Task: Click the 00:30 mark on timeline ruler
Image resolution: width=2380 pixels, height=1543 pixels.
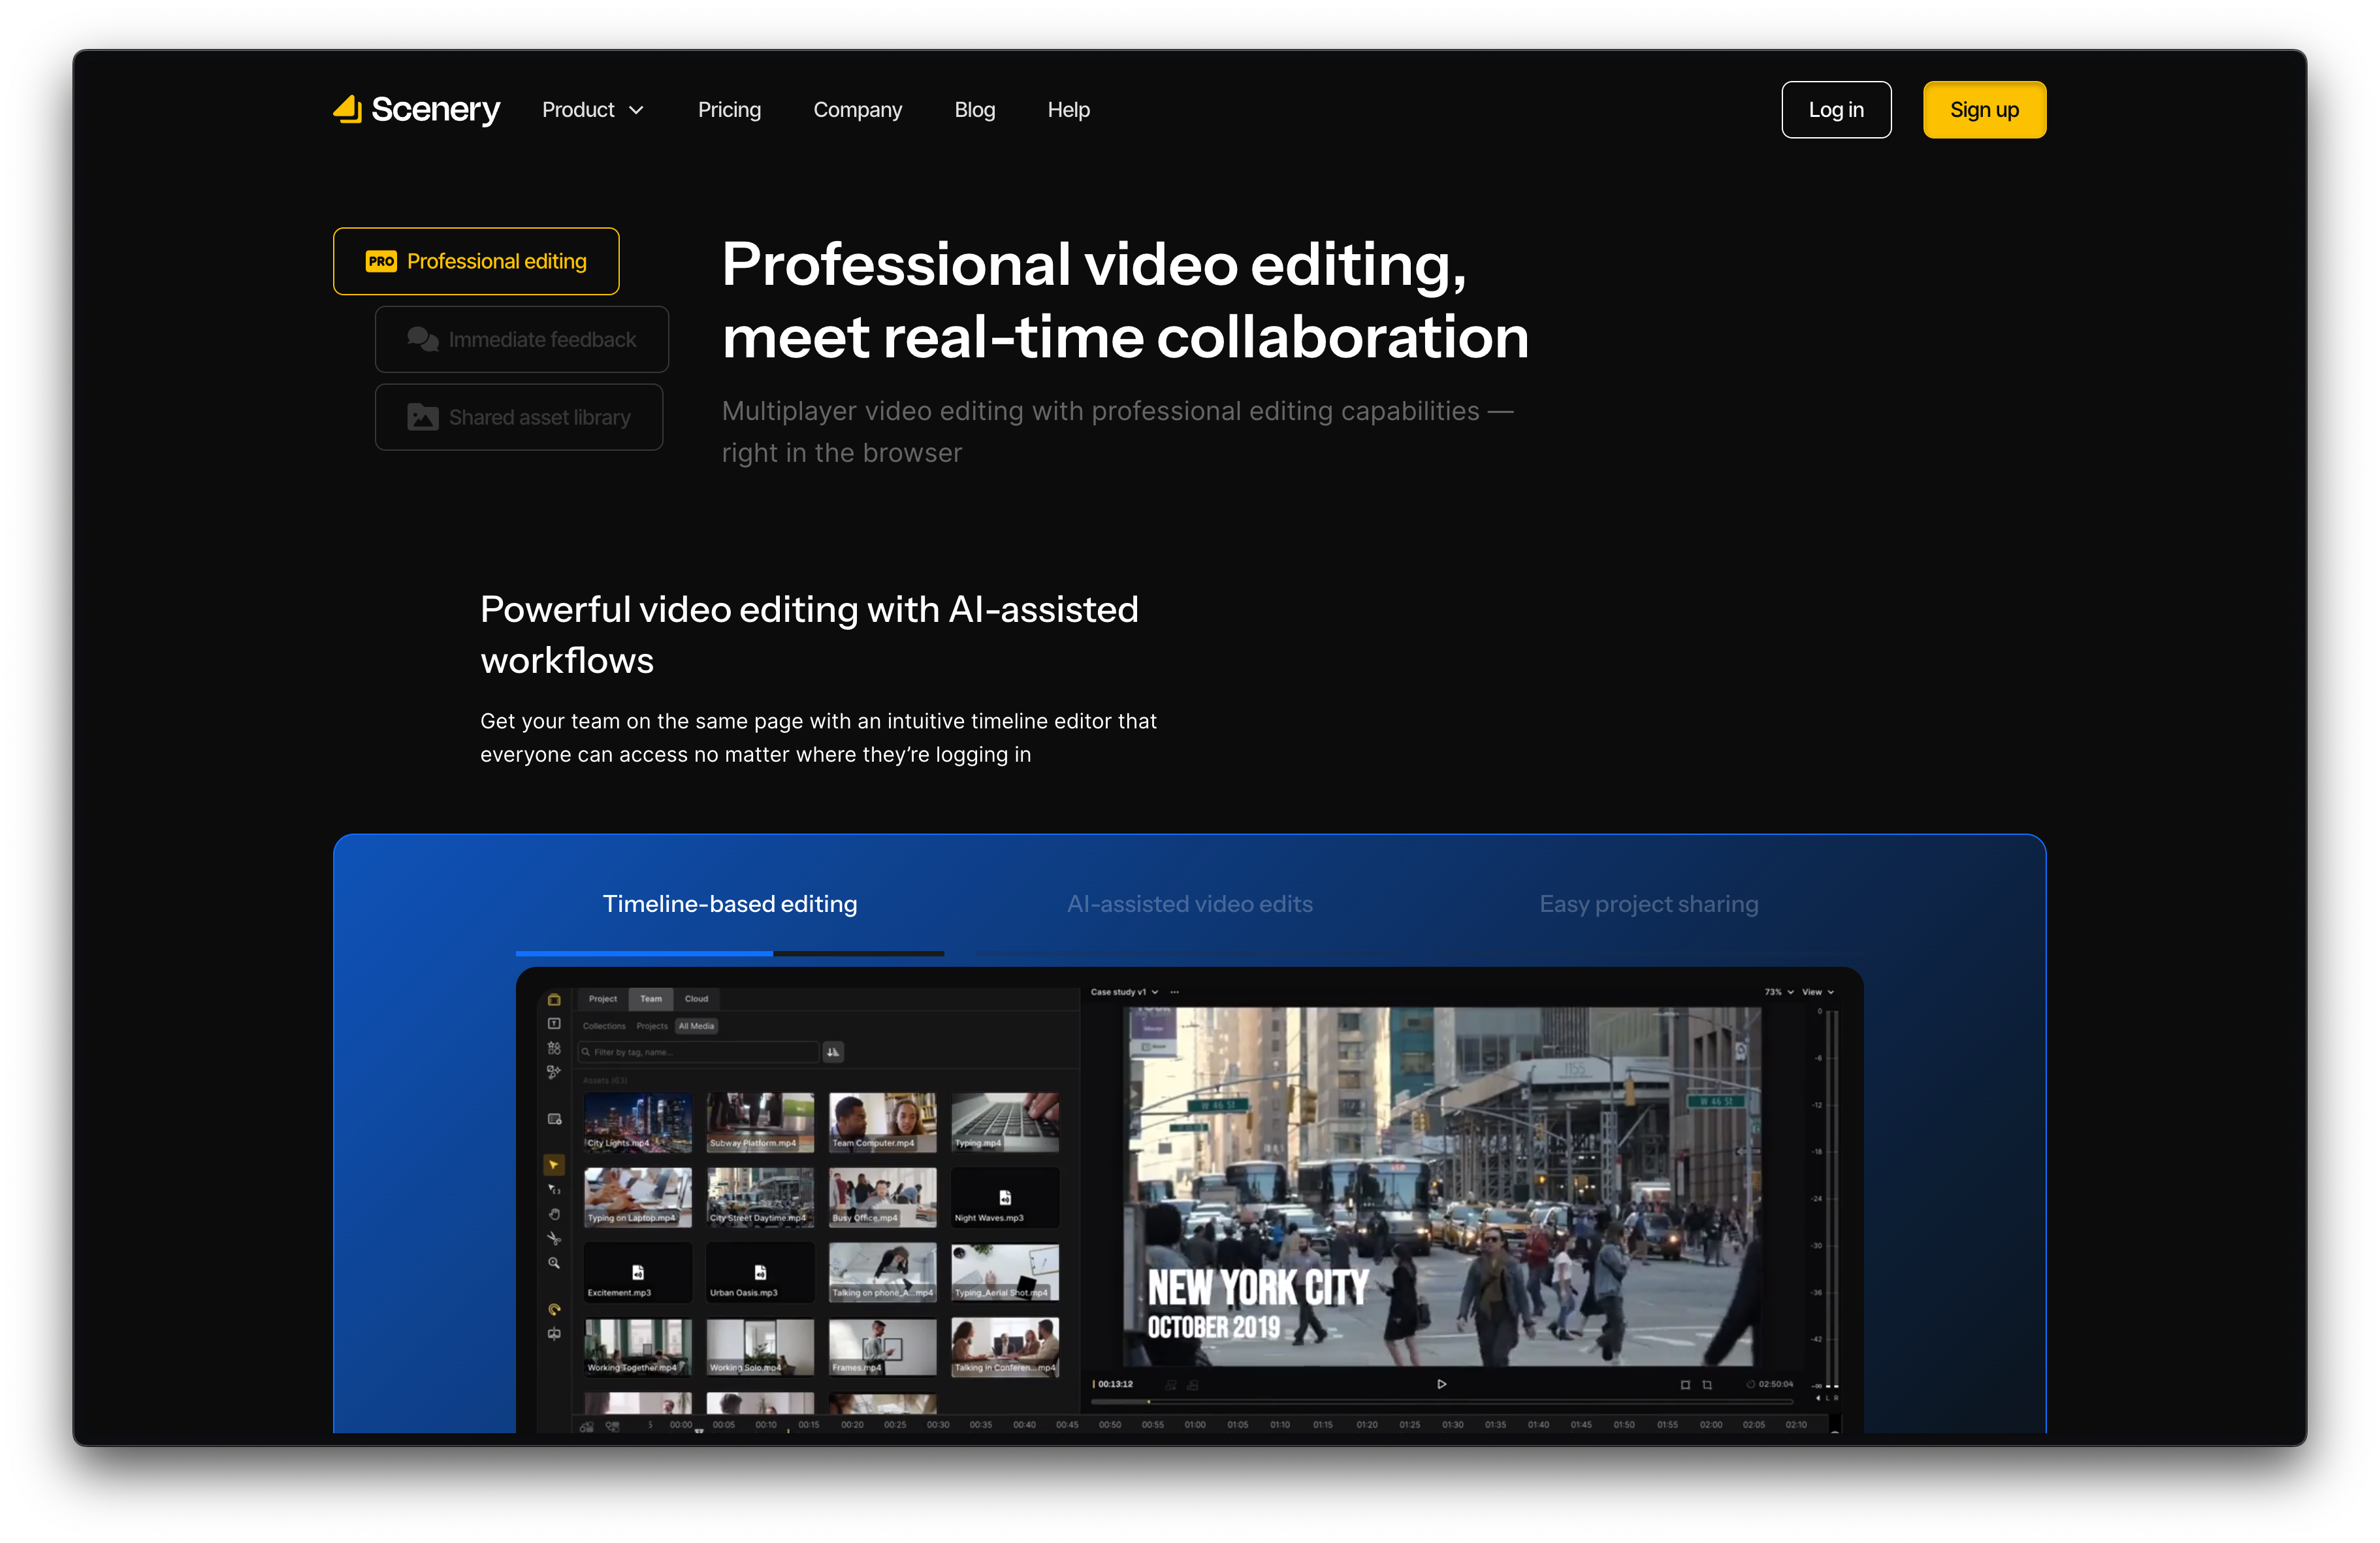Action: click(937, 1425)
